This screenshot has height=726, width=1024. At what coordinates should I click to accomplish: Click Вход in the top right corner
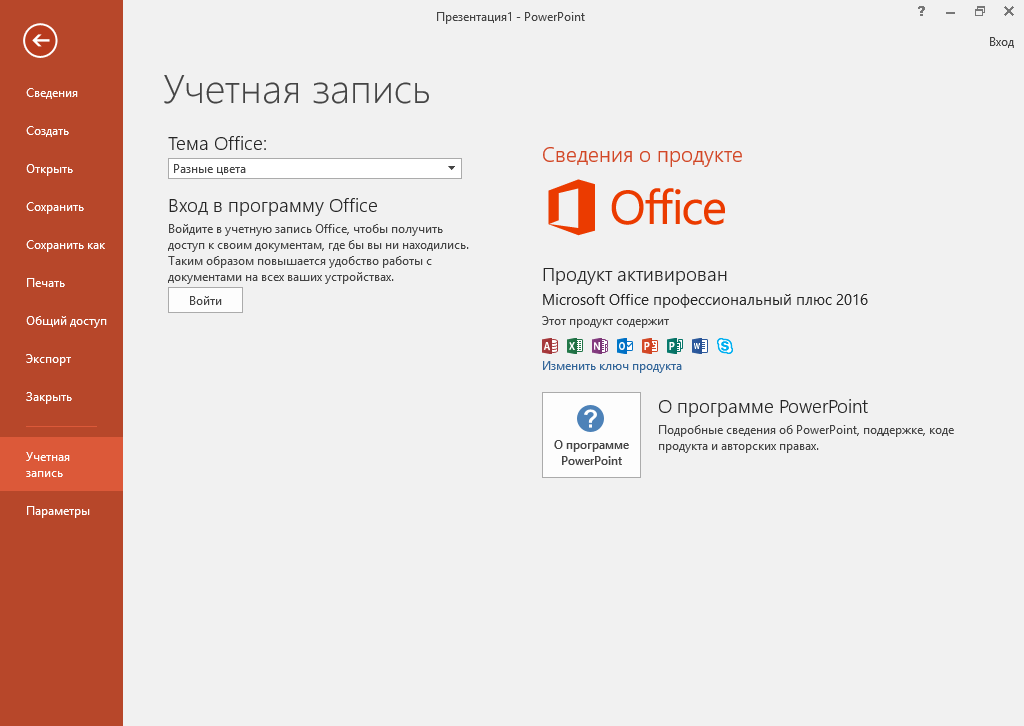tap(1001, 41)
